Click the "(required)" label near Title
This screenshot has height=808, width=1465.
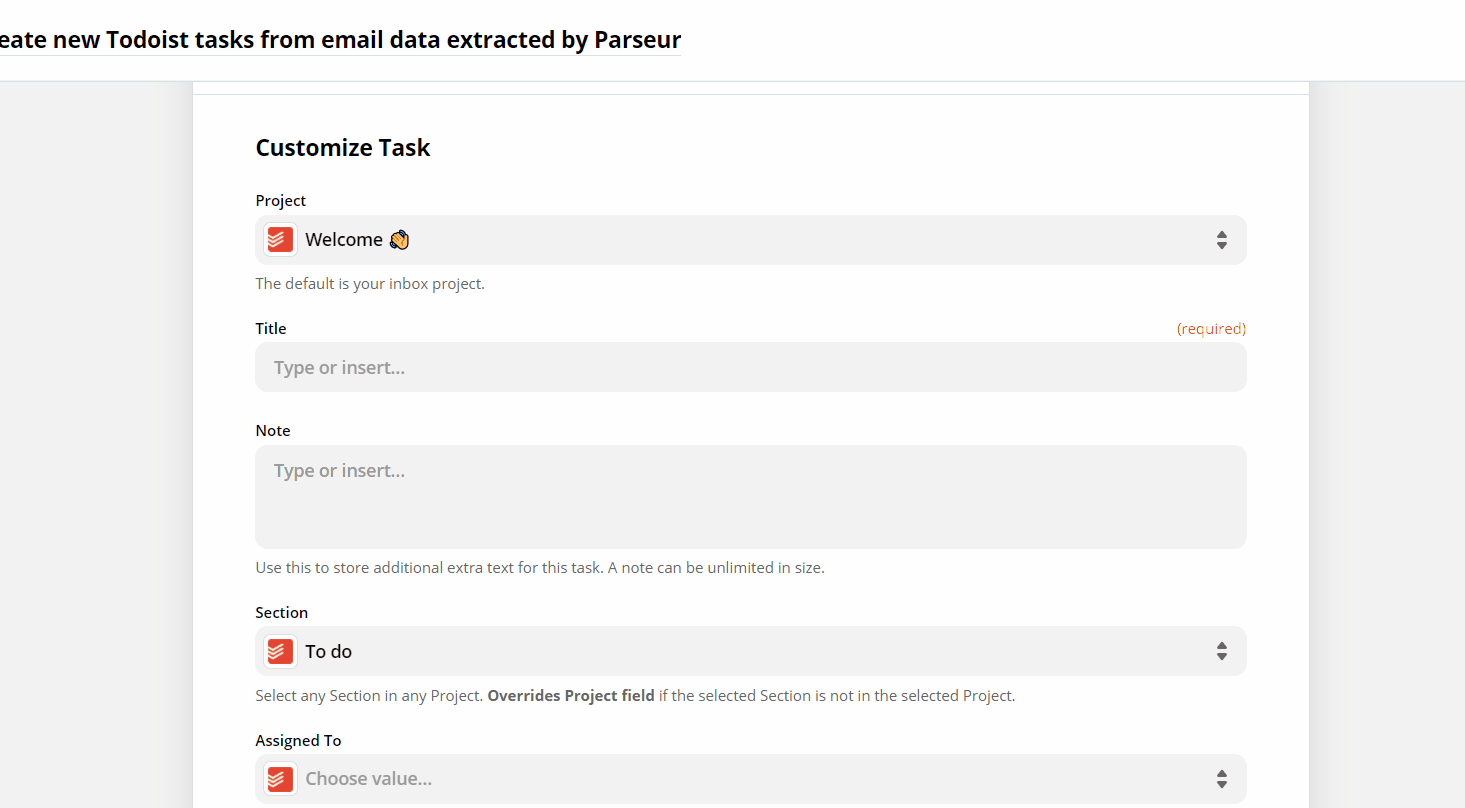coord(1211,328)
